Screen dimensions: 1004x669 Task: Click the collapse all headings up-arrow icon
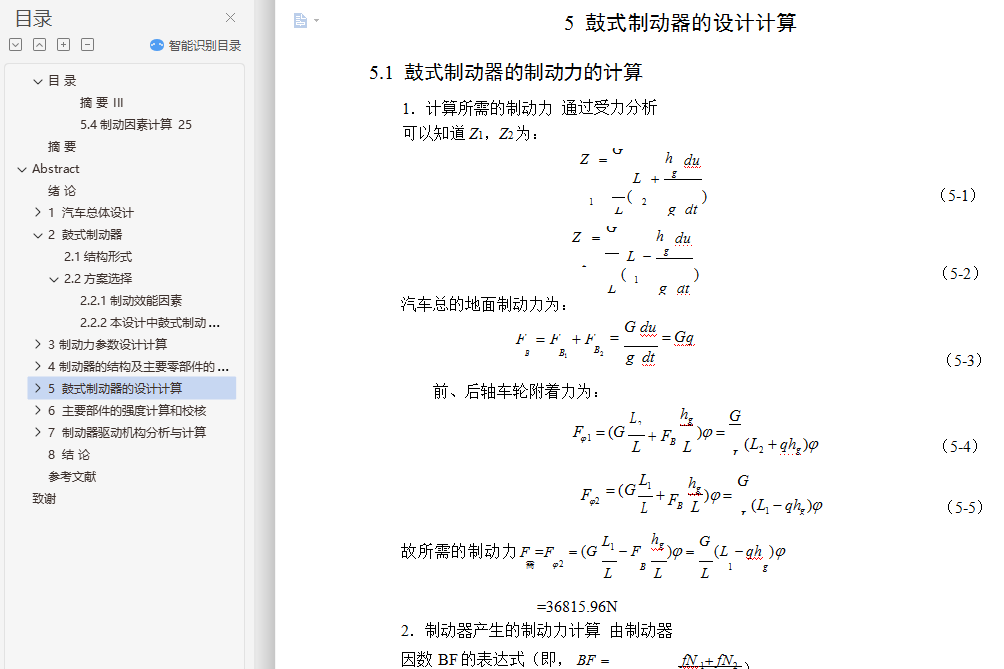40,45
